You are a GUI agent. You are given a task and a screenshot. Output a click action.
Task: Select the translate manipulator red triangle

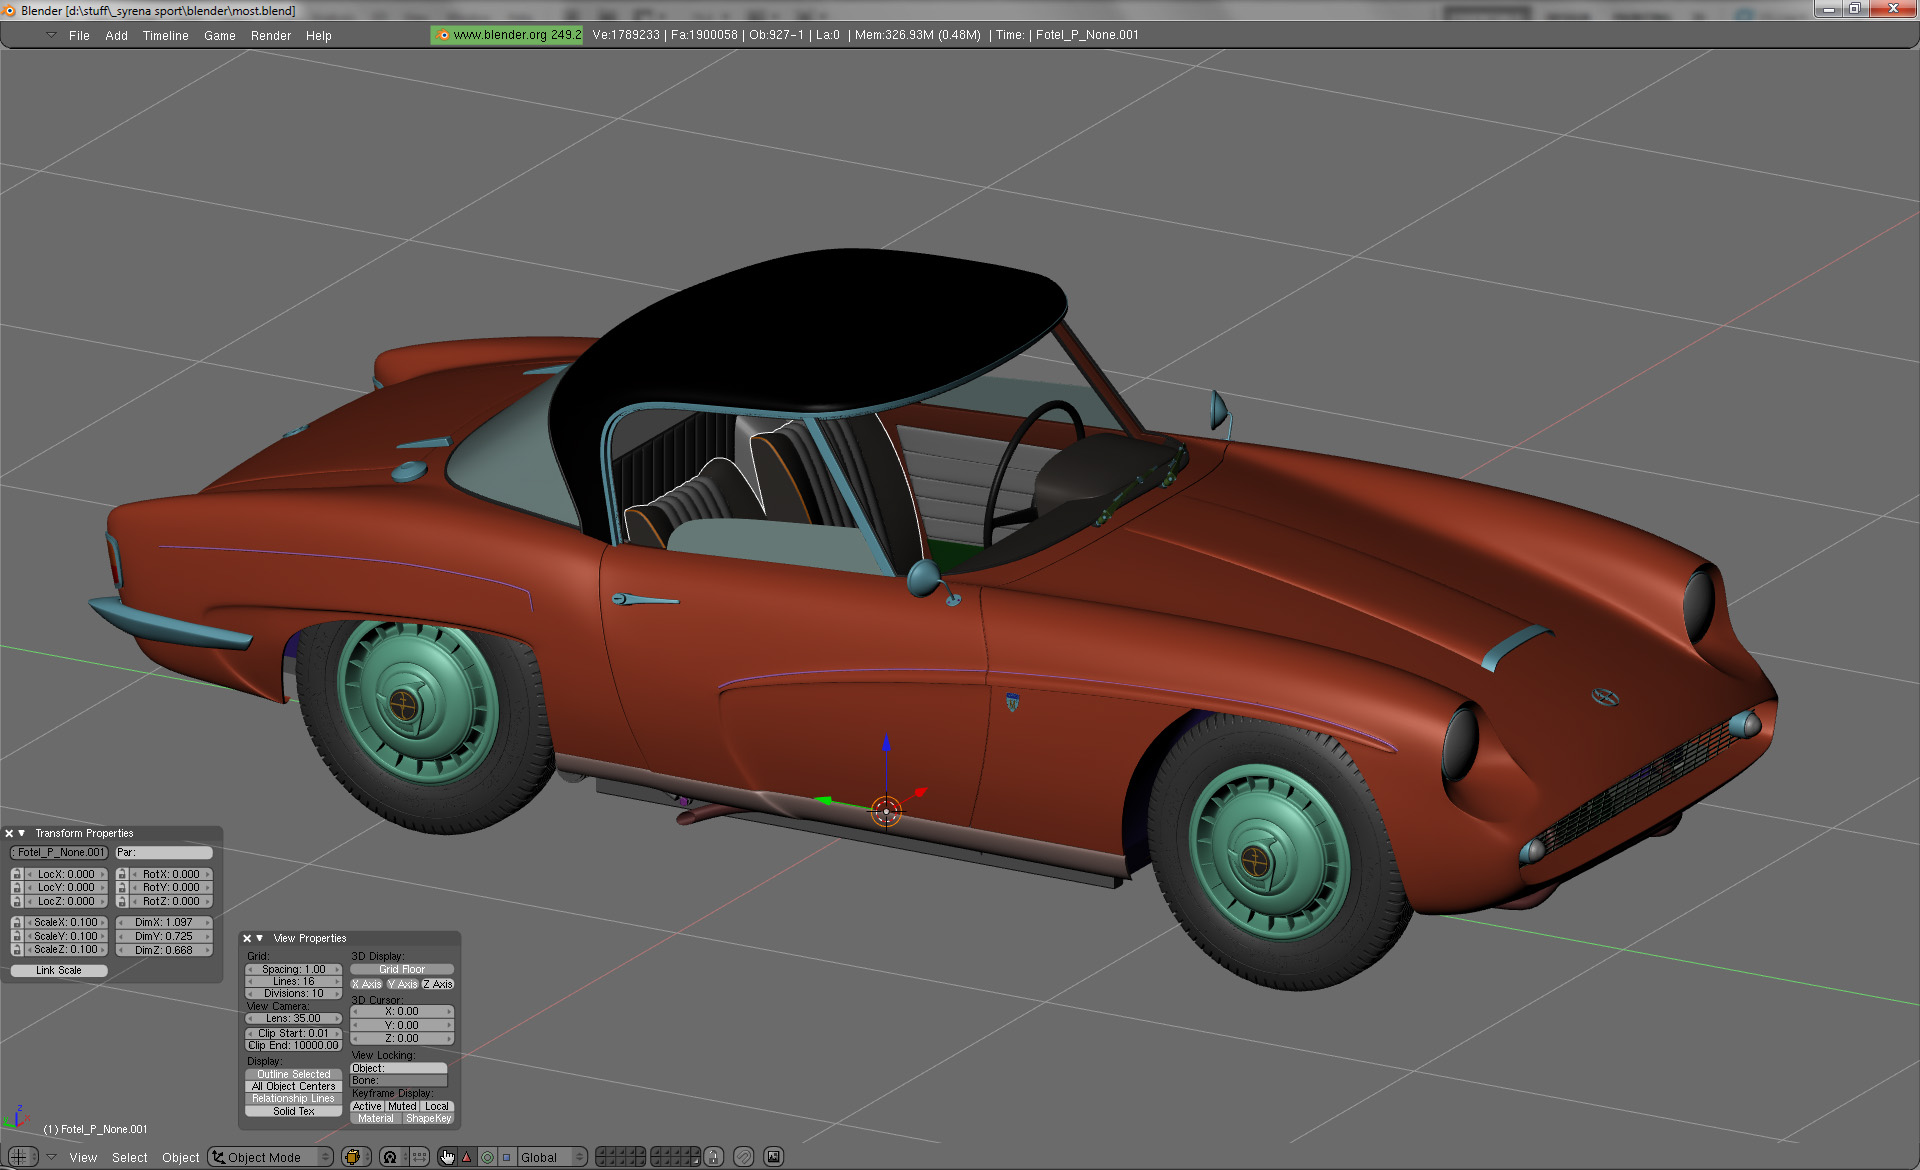tap(467, 1157)
